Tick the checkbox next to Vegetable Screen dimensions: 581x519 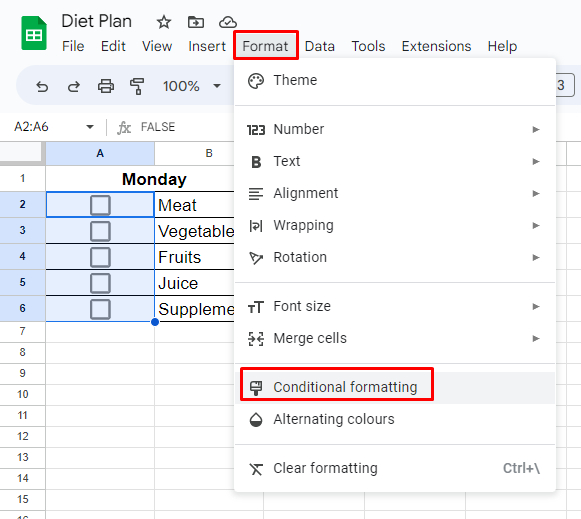click(100, 231)
